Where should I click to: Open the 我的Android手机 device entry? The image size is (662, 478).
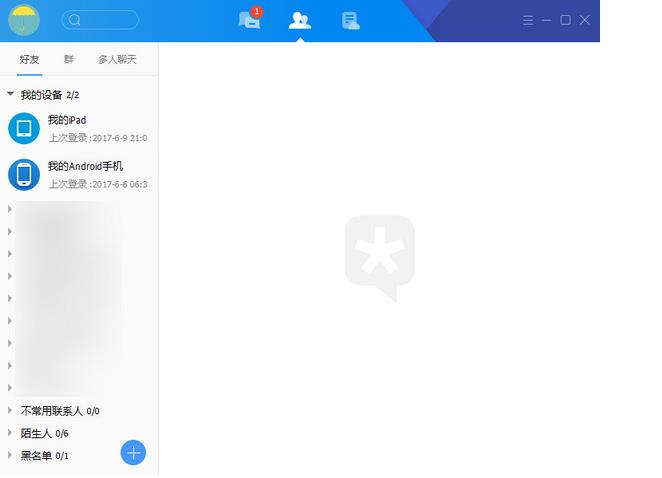(85, 174)
